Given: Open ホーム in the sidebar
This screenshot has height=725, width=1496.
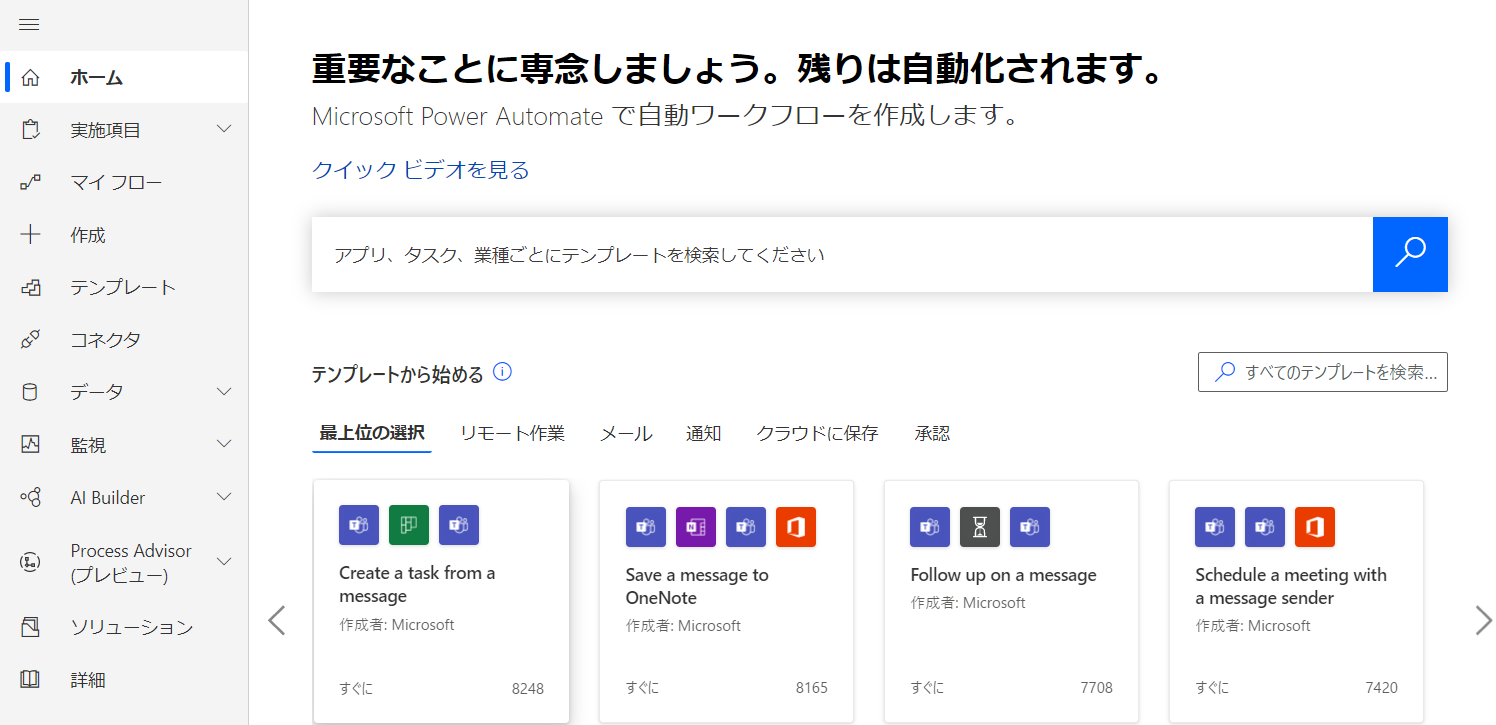Looking at the screenshot, I should [124, 77].
